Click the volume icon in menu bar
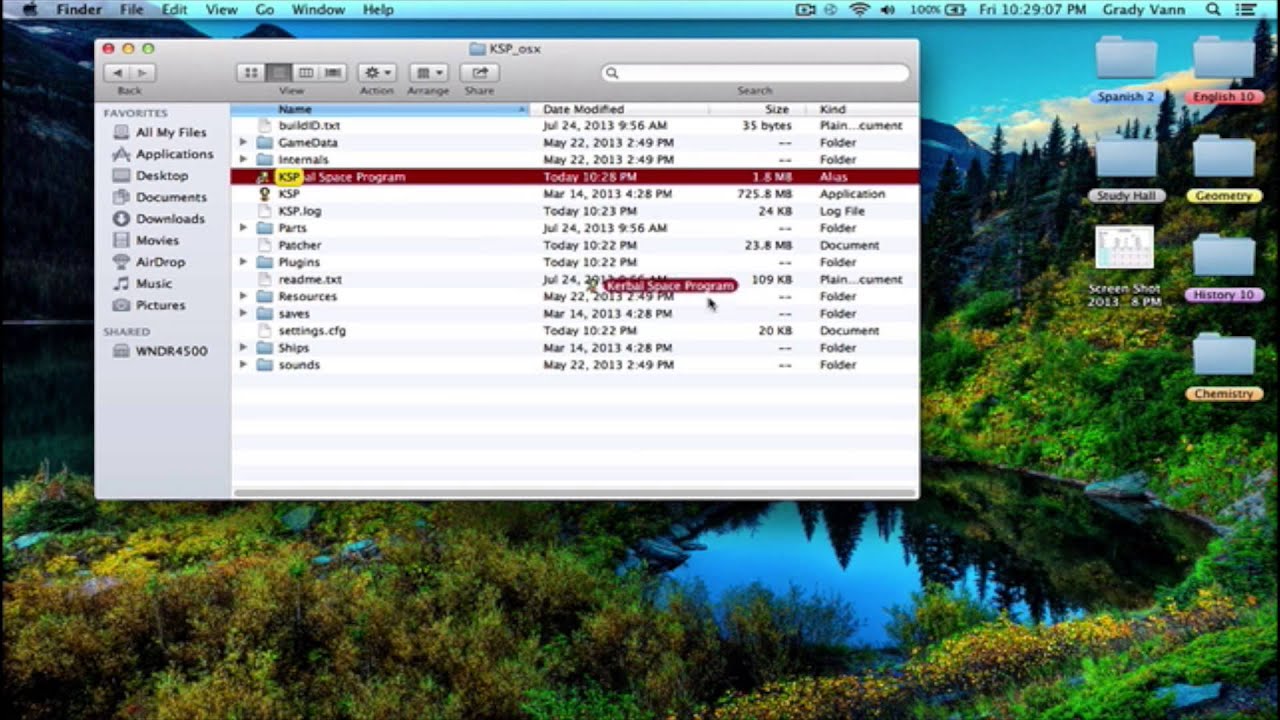 [x=887, y=9]
